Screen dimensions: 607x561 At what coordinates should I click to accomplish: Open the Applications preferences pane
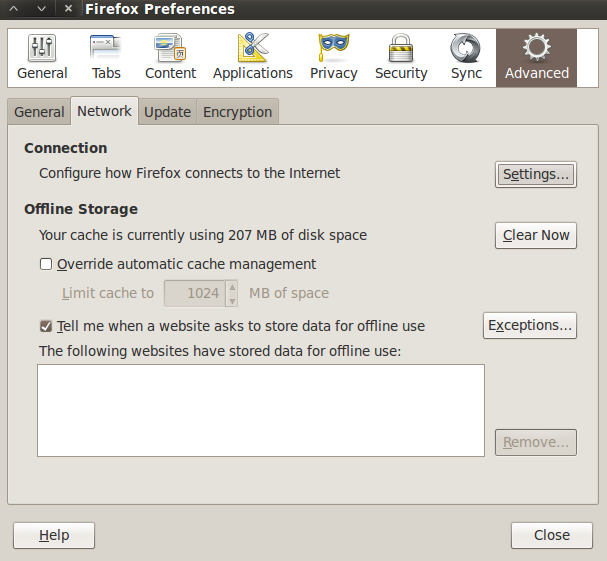pos(252,58)
